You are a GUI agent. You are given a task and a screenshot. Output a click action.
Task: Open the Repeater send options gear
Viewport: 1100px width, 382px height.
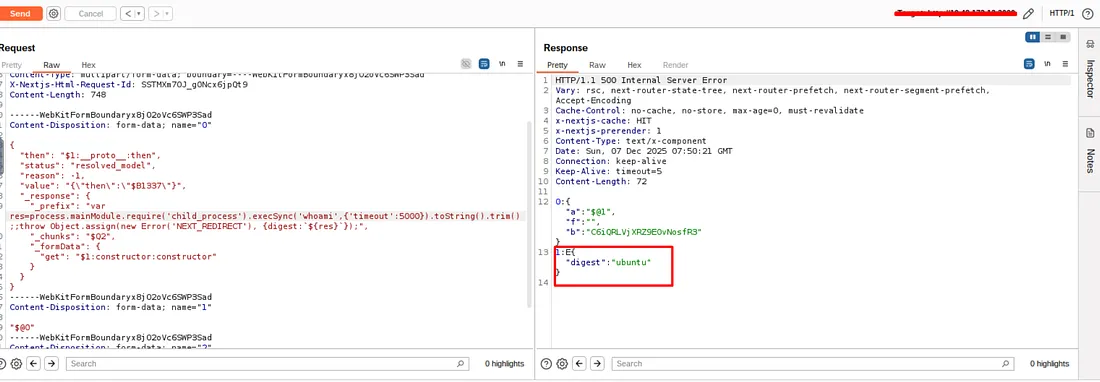(53, 13)
